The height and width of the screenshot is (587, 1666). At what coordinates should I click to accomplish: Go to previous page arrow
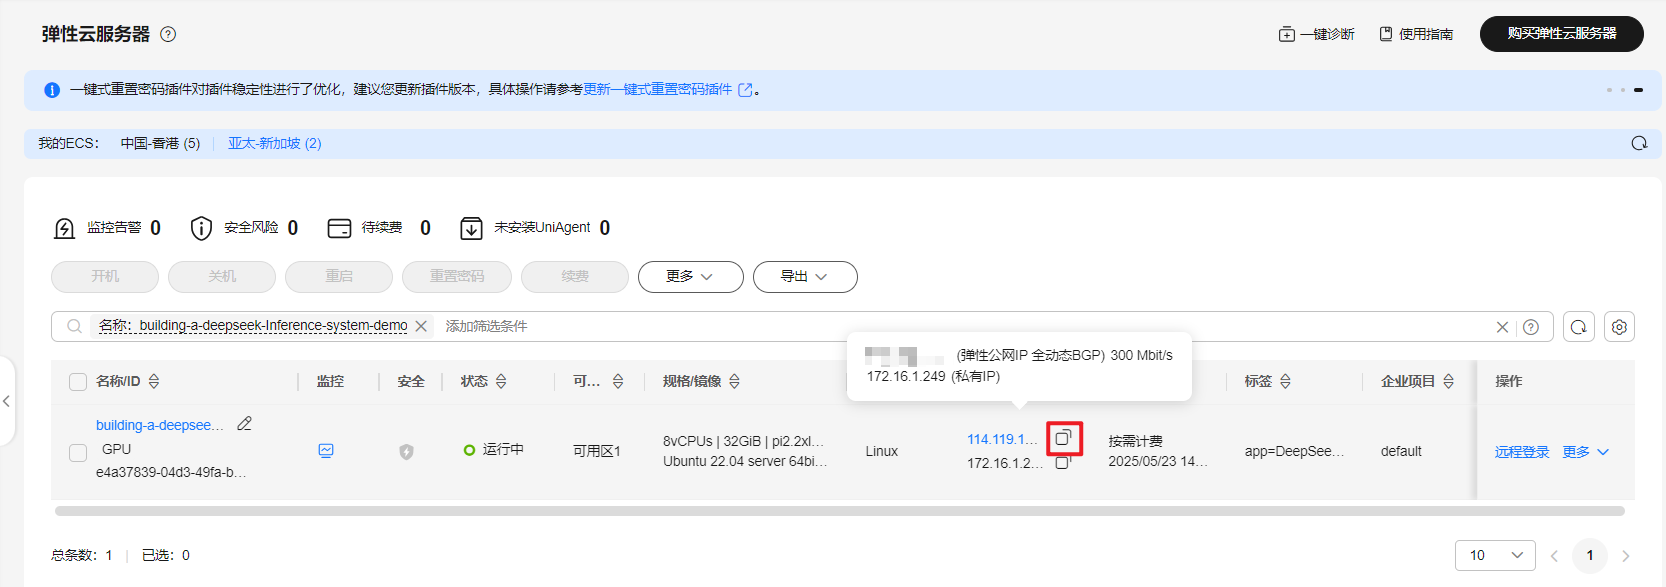coord(1554,556)
